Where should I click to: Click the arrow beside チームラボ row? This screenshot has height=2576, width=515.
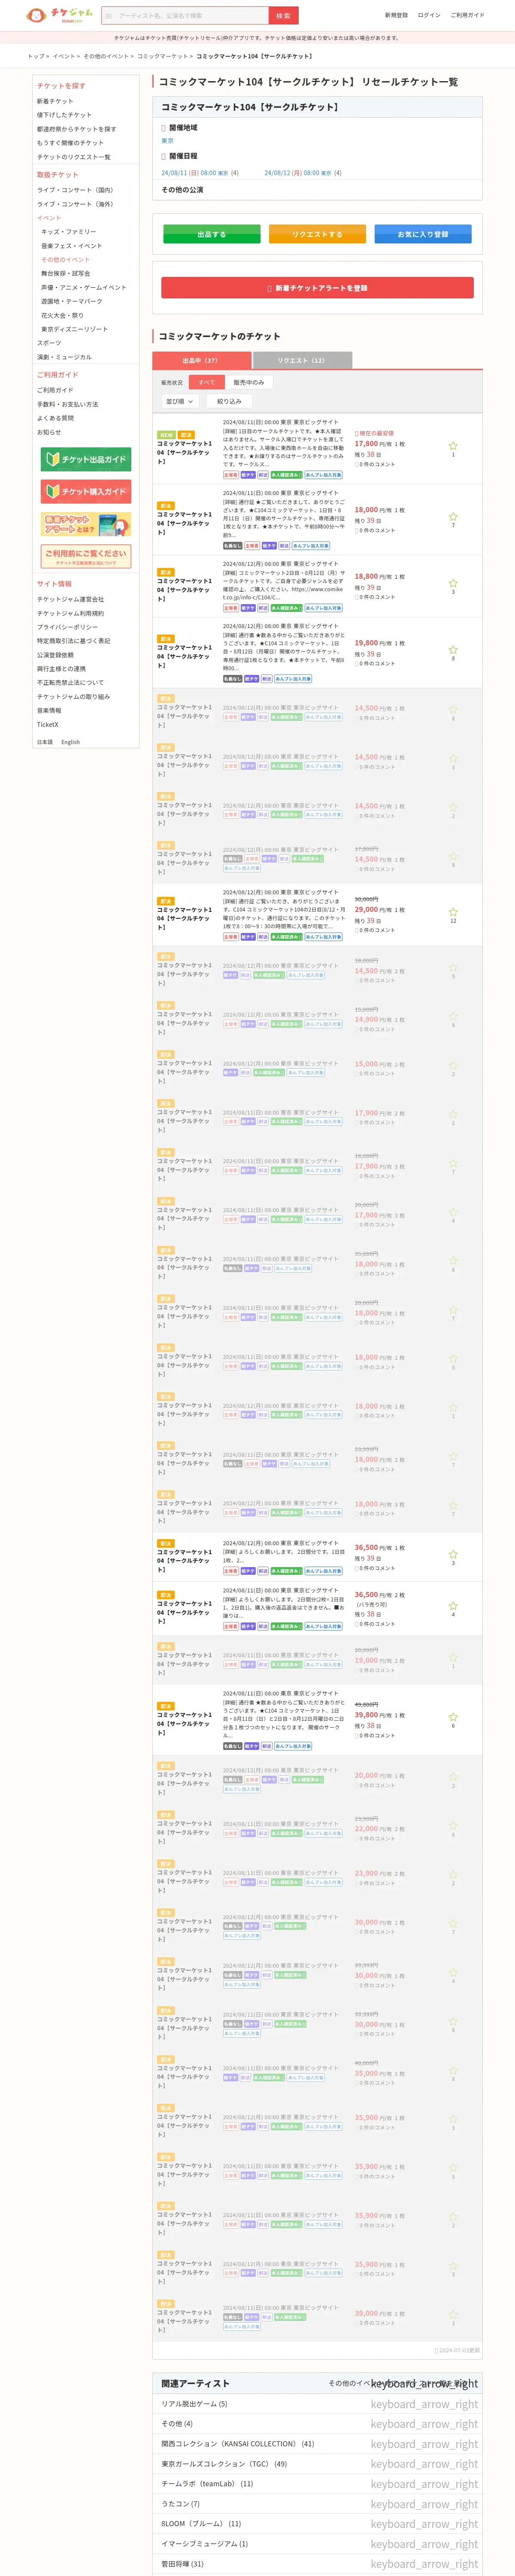[x=424, y=2484]
